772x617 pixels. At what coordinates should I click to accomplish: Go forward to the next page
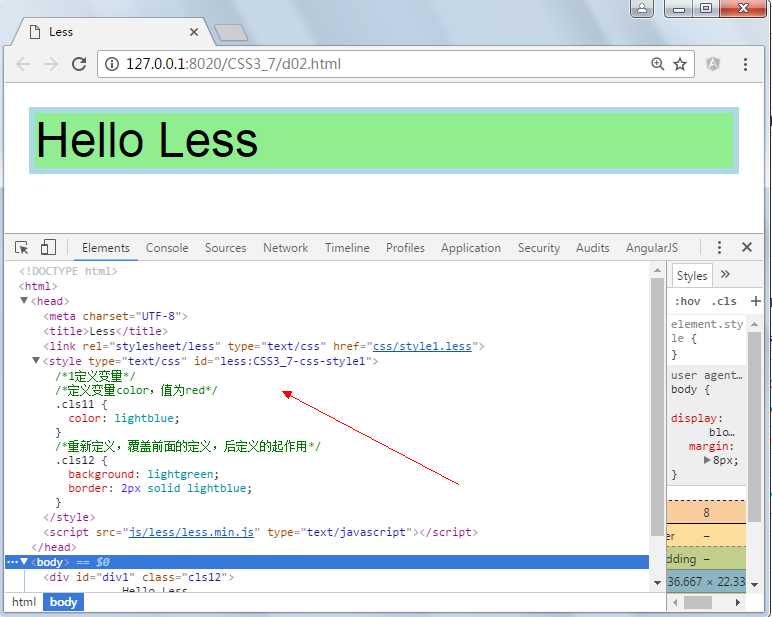coord(51,64)
